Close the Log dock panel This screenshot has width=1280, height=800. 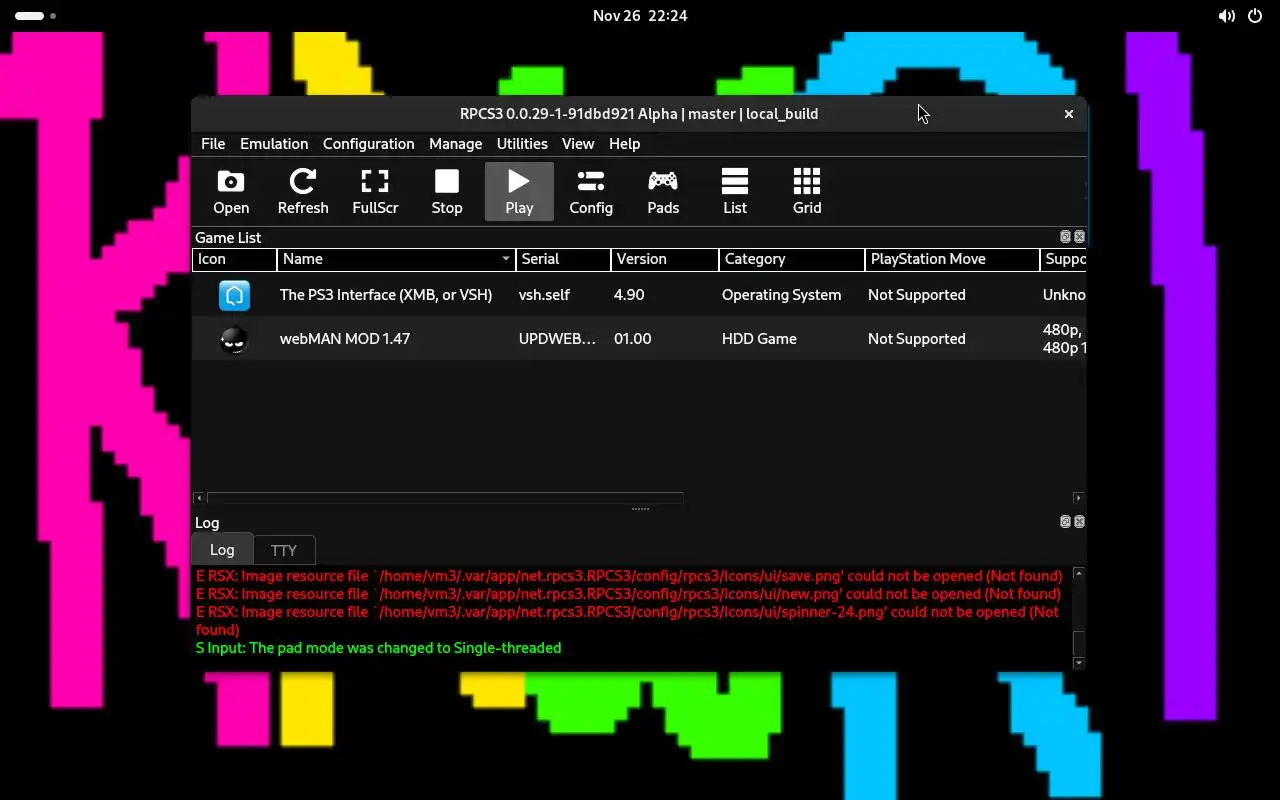[1079, 522]
